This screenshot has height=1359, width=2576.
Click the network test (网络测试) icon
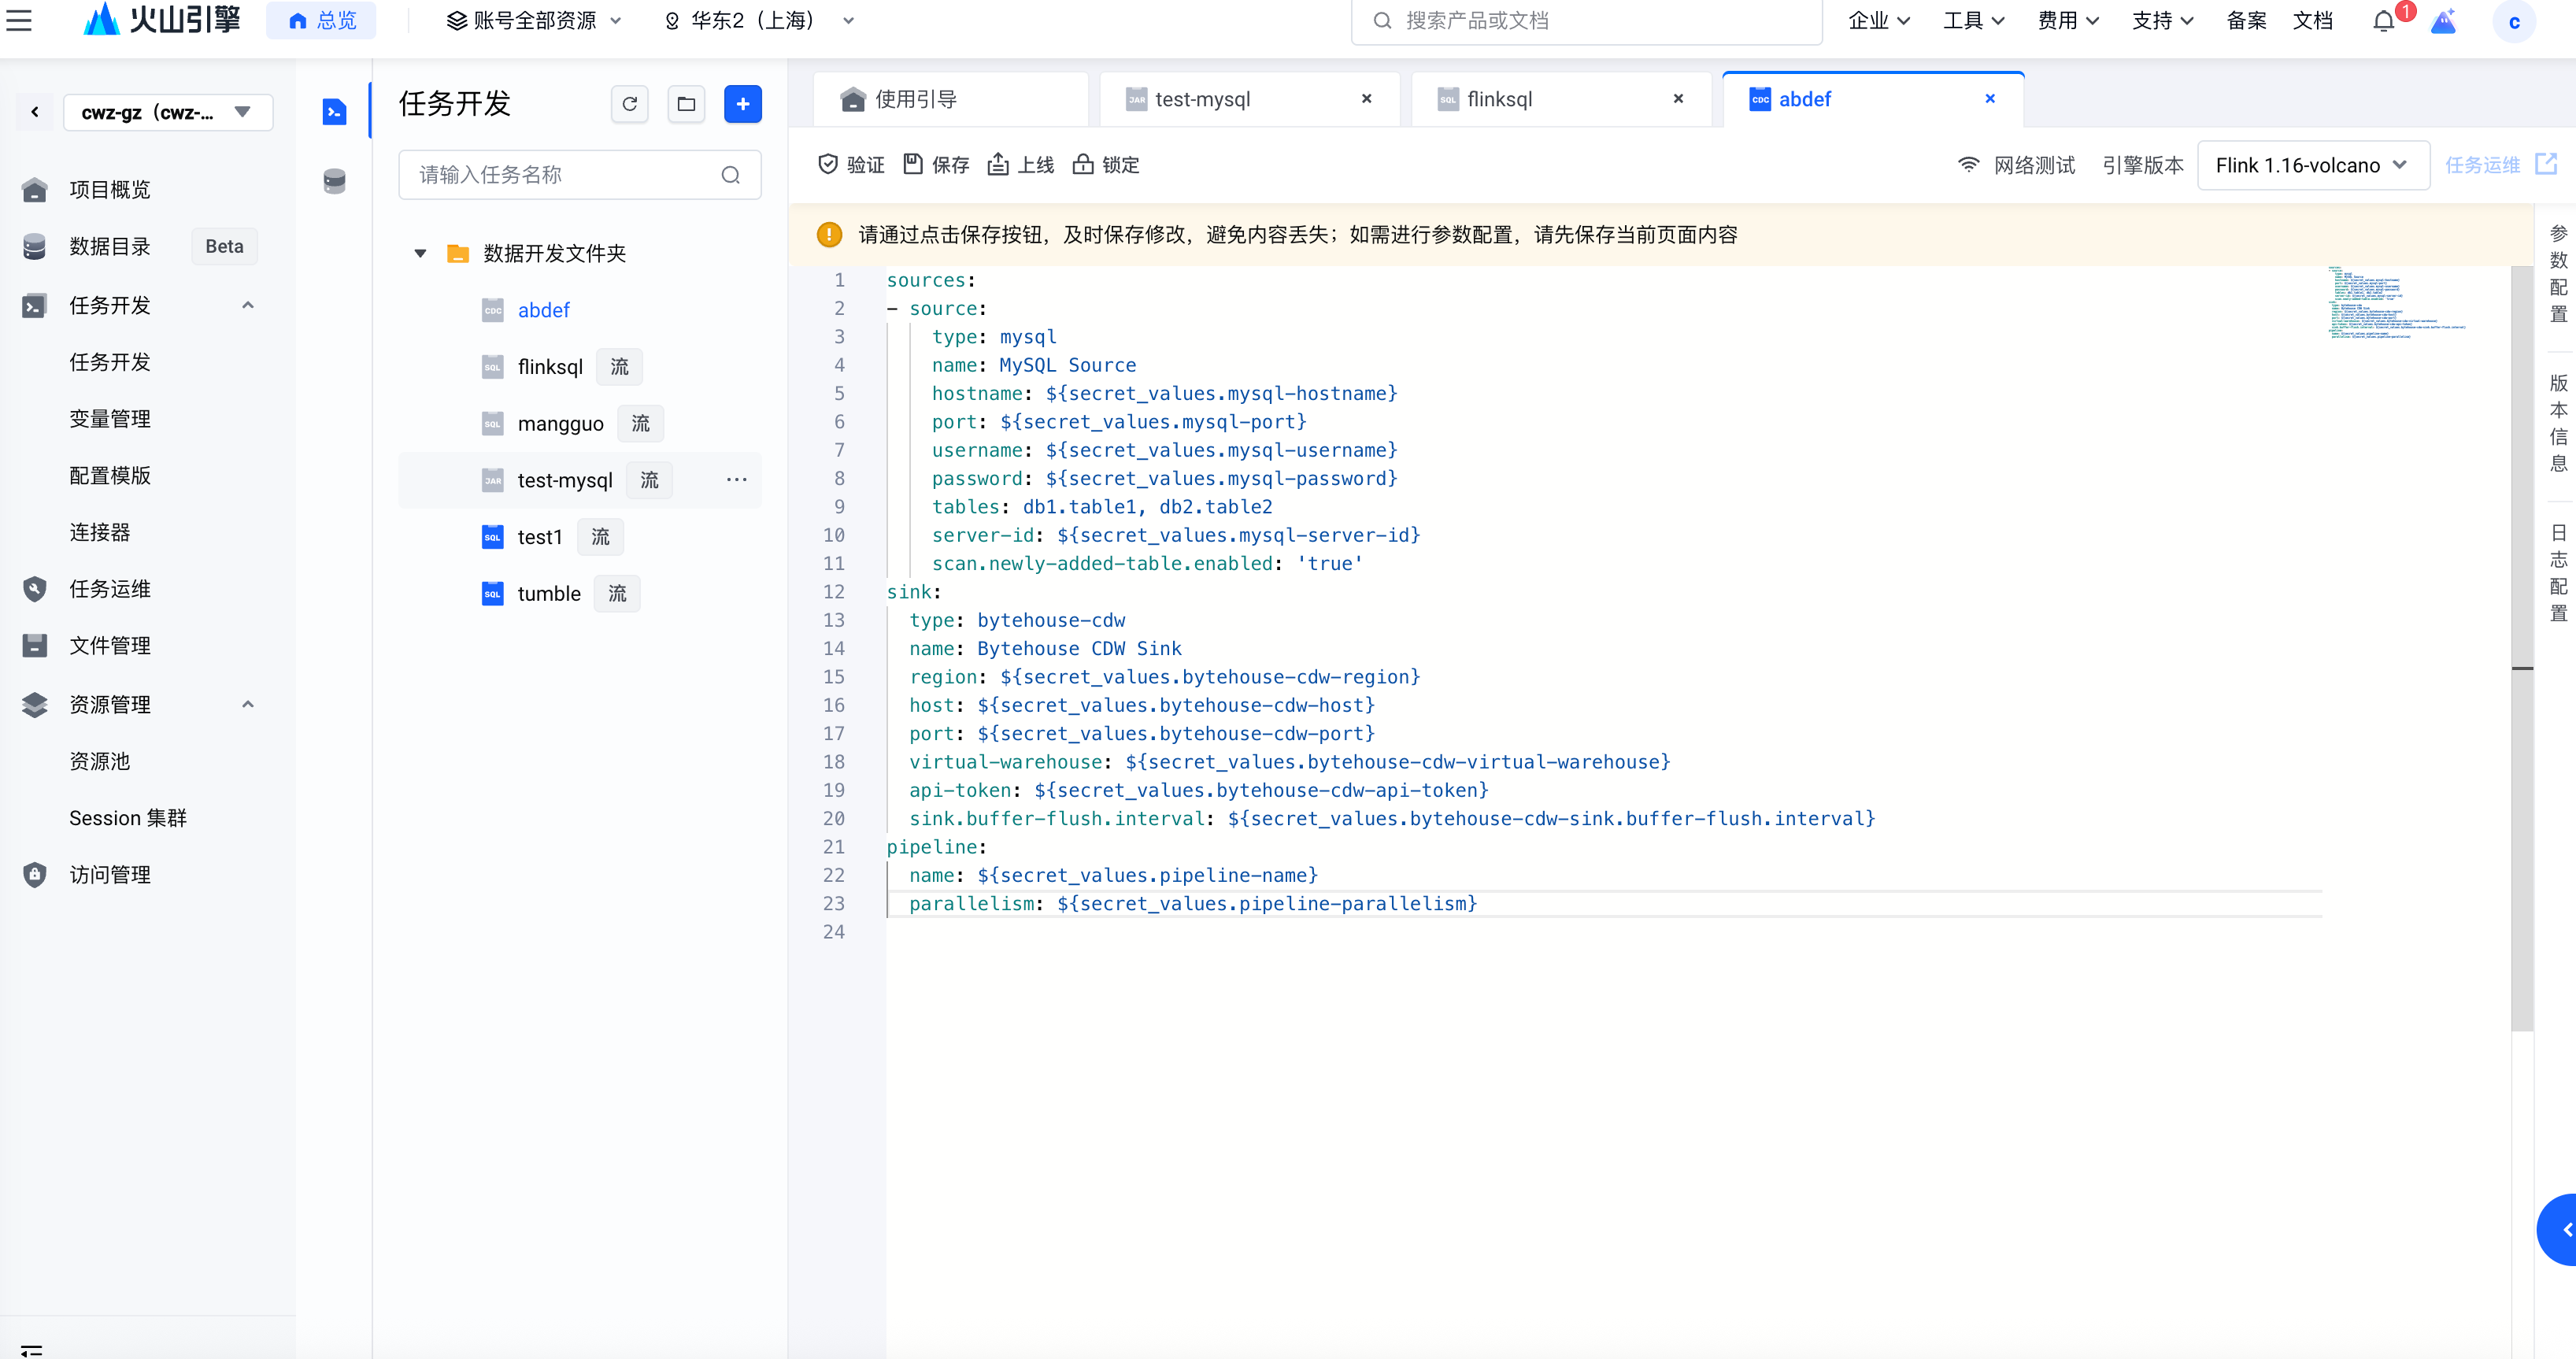1968,165
